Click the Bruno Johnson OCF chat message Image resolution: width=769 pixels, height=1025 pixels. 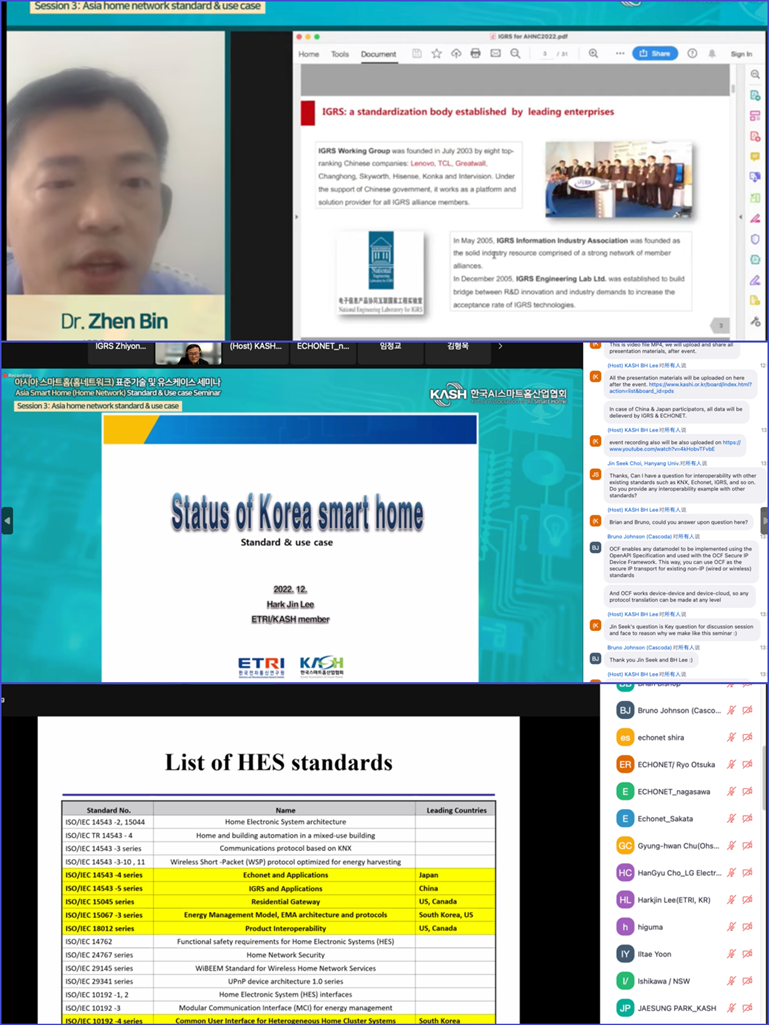(x=682, y=562)
